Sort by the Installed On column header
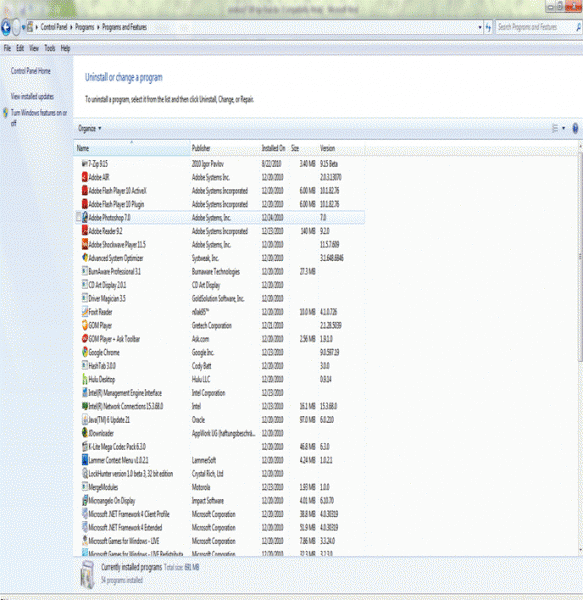 point(274,148)
